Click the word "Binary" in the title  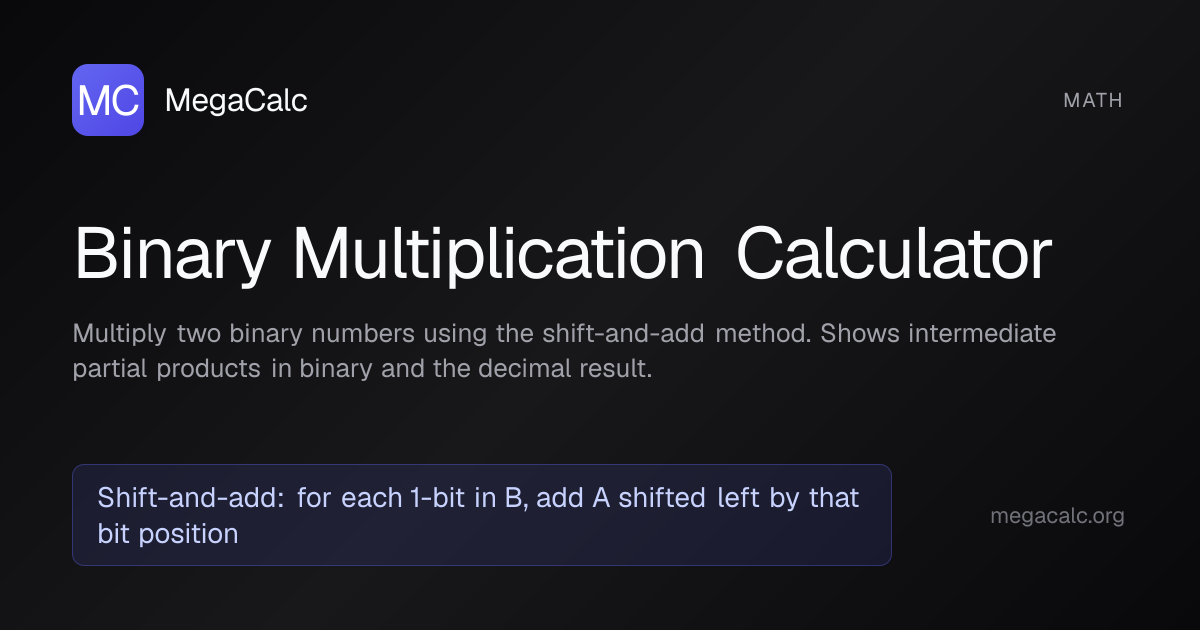tap(172, 255)
